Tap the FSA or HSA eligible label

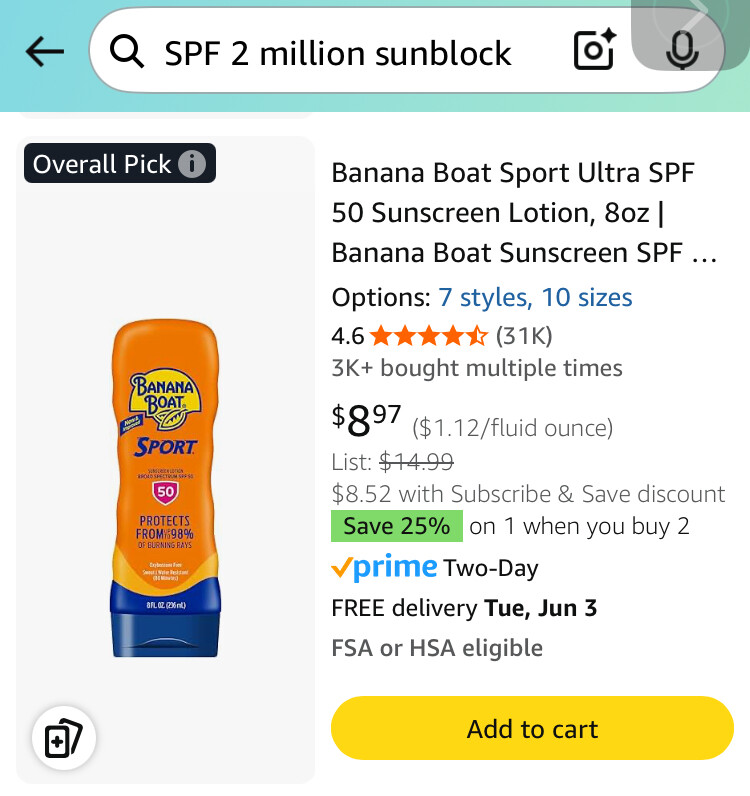pos(437,648)
